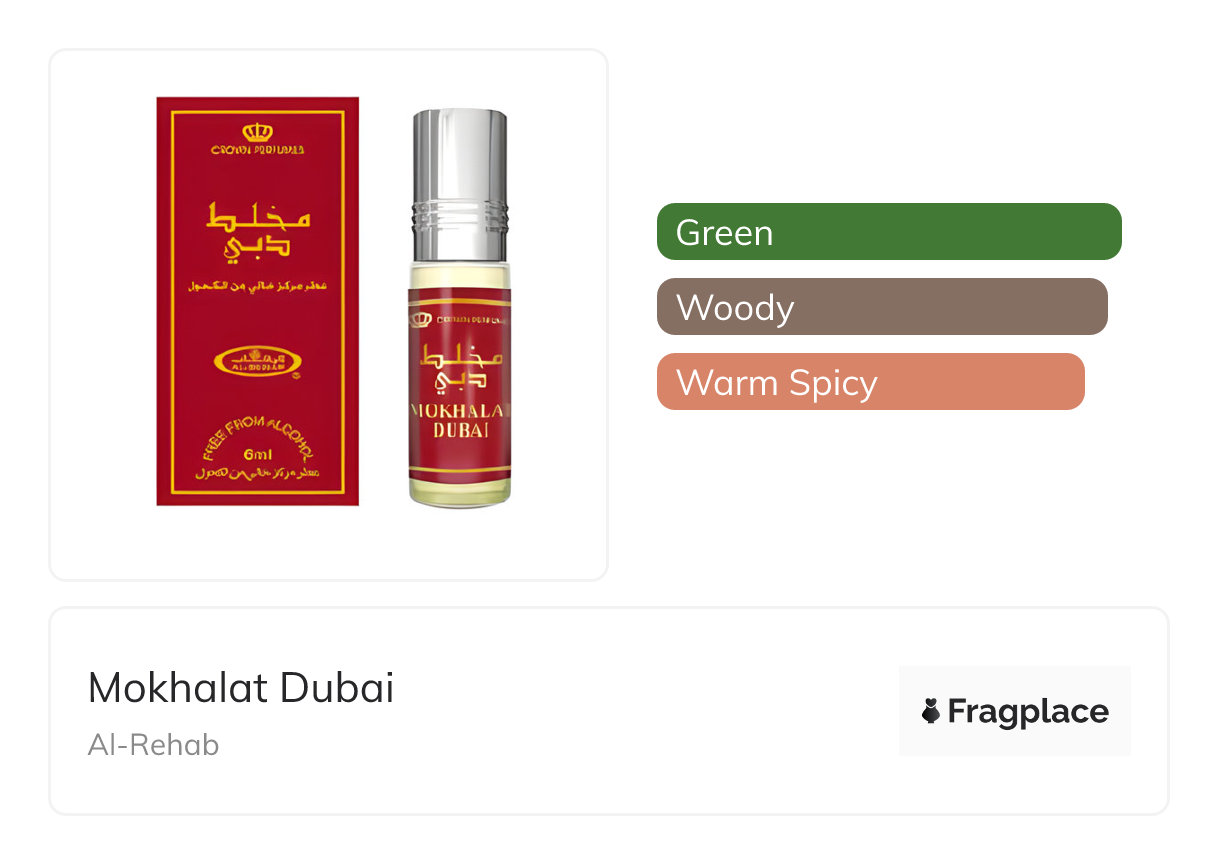The width and height of the screenshot is (1218, 864).
Task: Click the Arabic calligraphy on the bottle label
Action: point(455,369)
